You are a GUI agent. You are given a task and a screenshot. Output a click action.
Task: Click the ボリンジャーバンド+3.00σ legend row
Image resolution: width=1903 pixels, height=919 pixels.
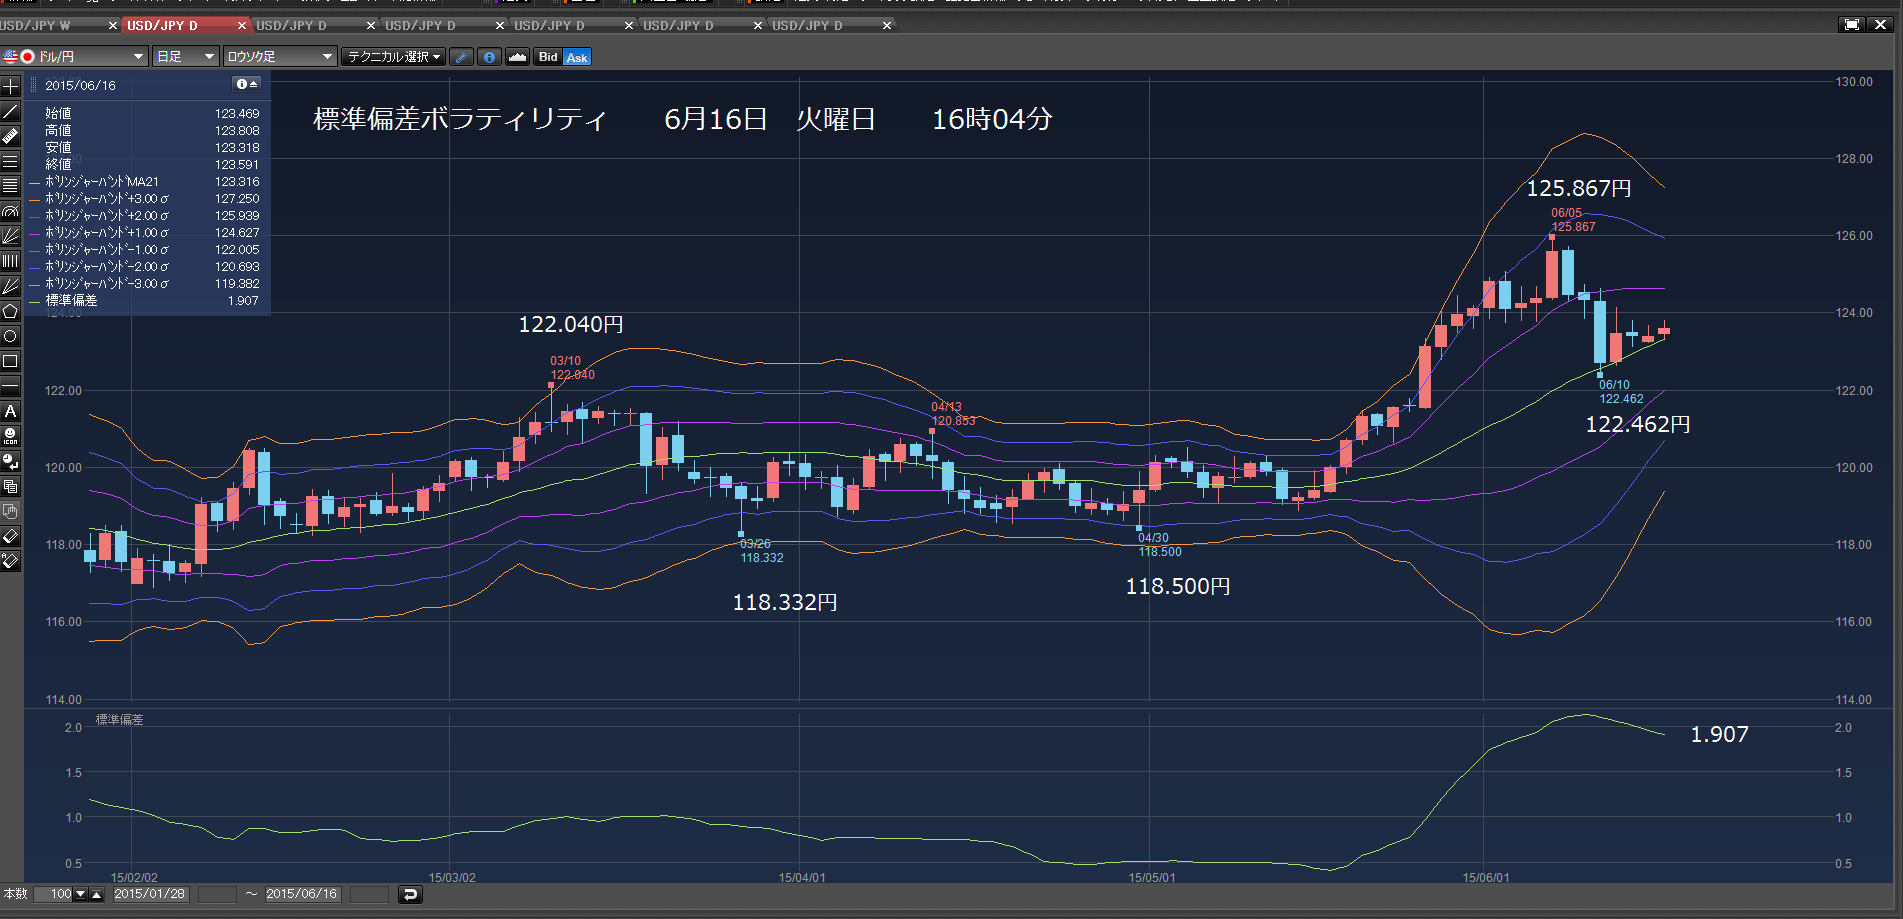(x=146, y=199)
